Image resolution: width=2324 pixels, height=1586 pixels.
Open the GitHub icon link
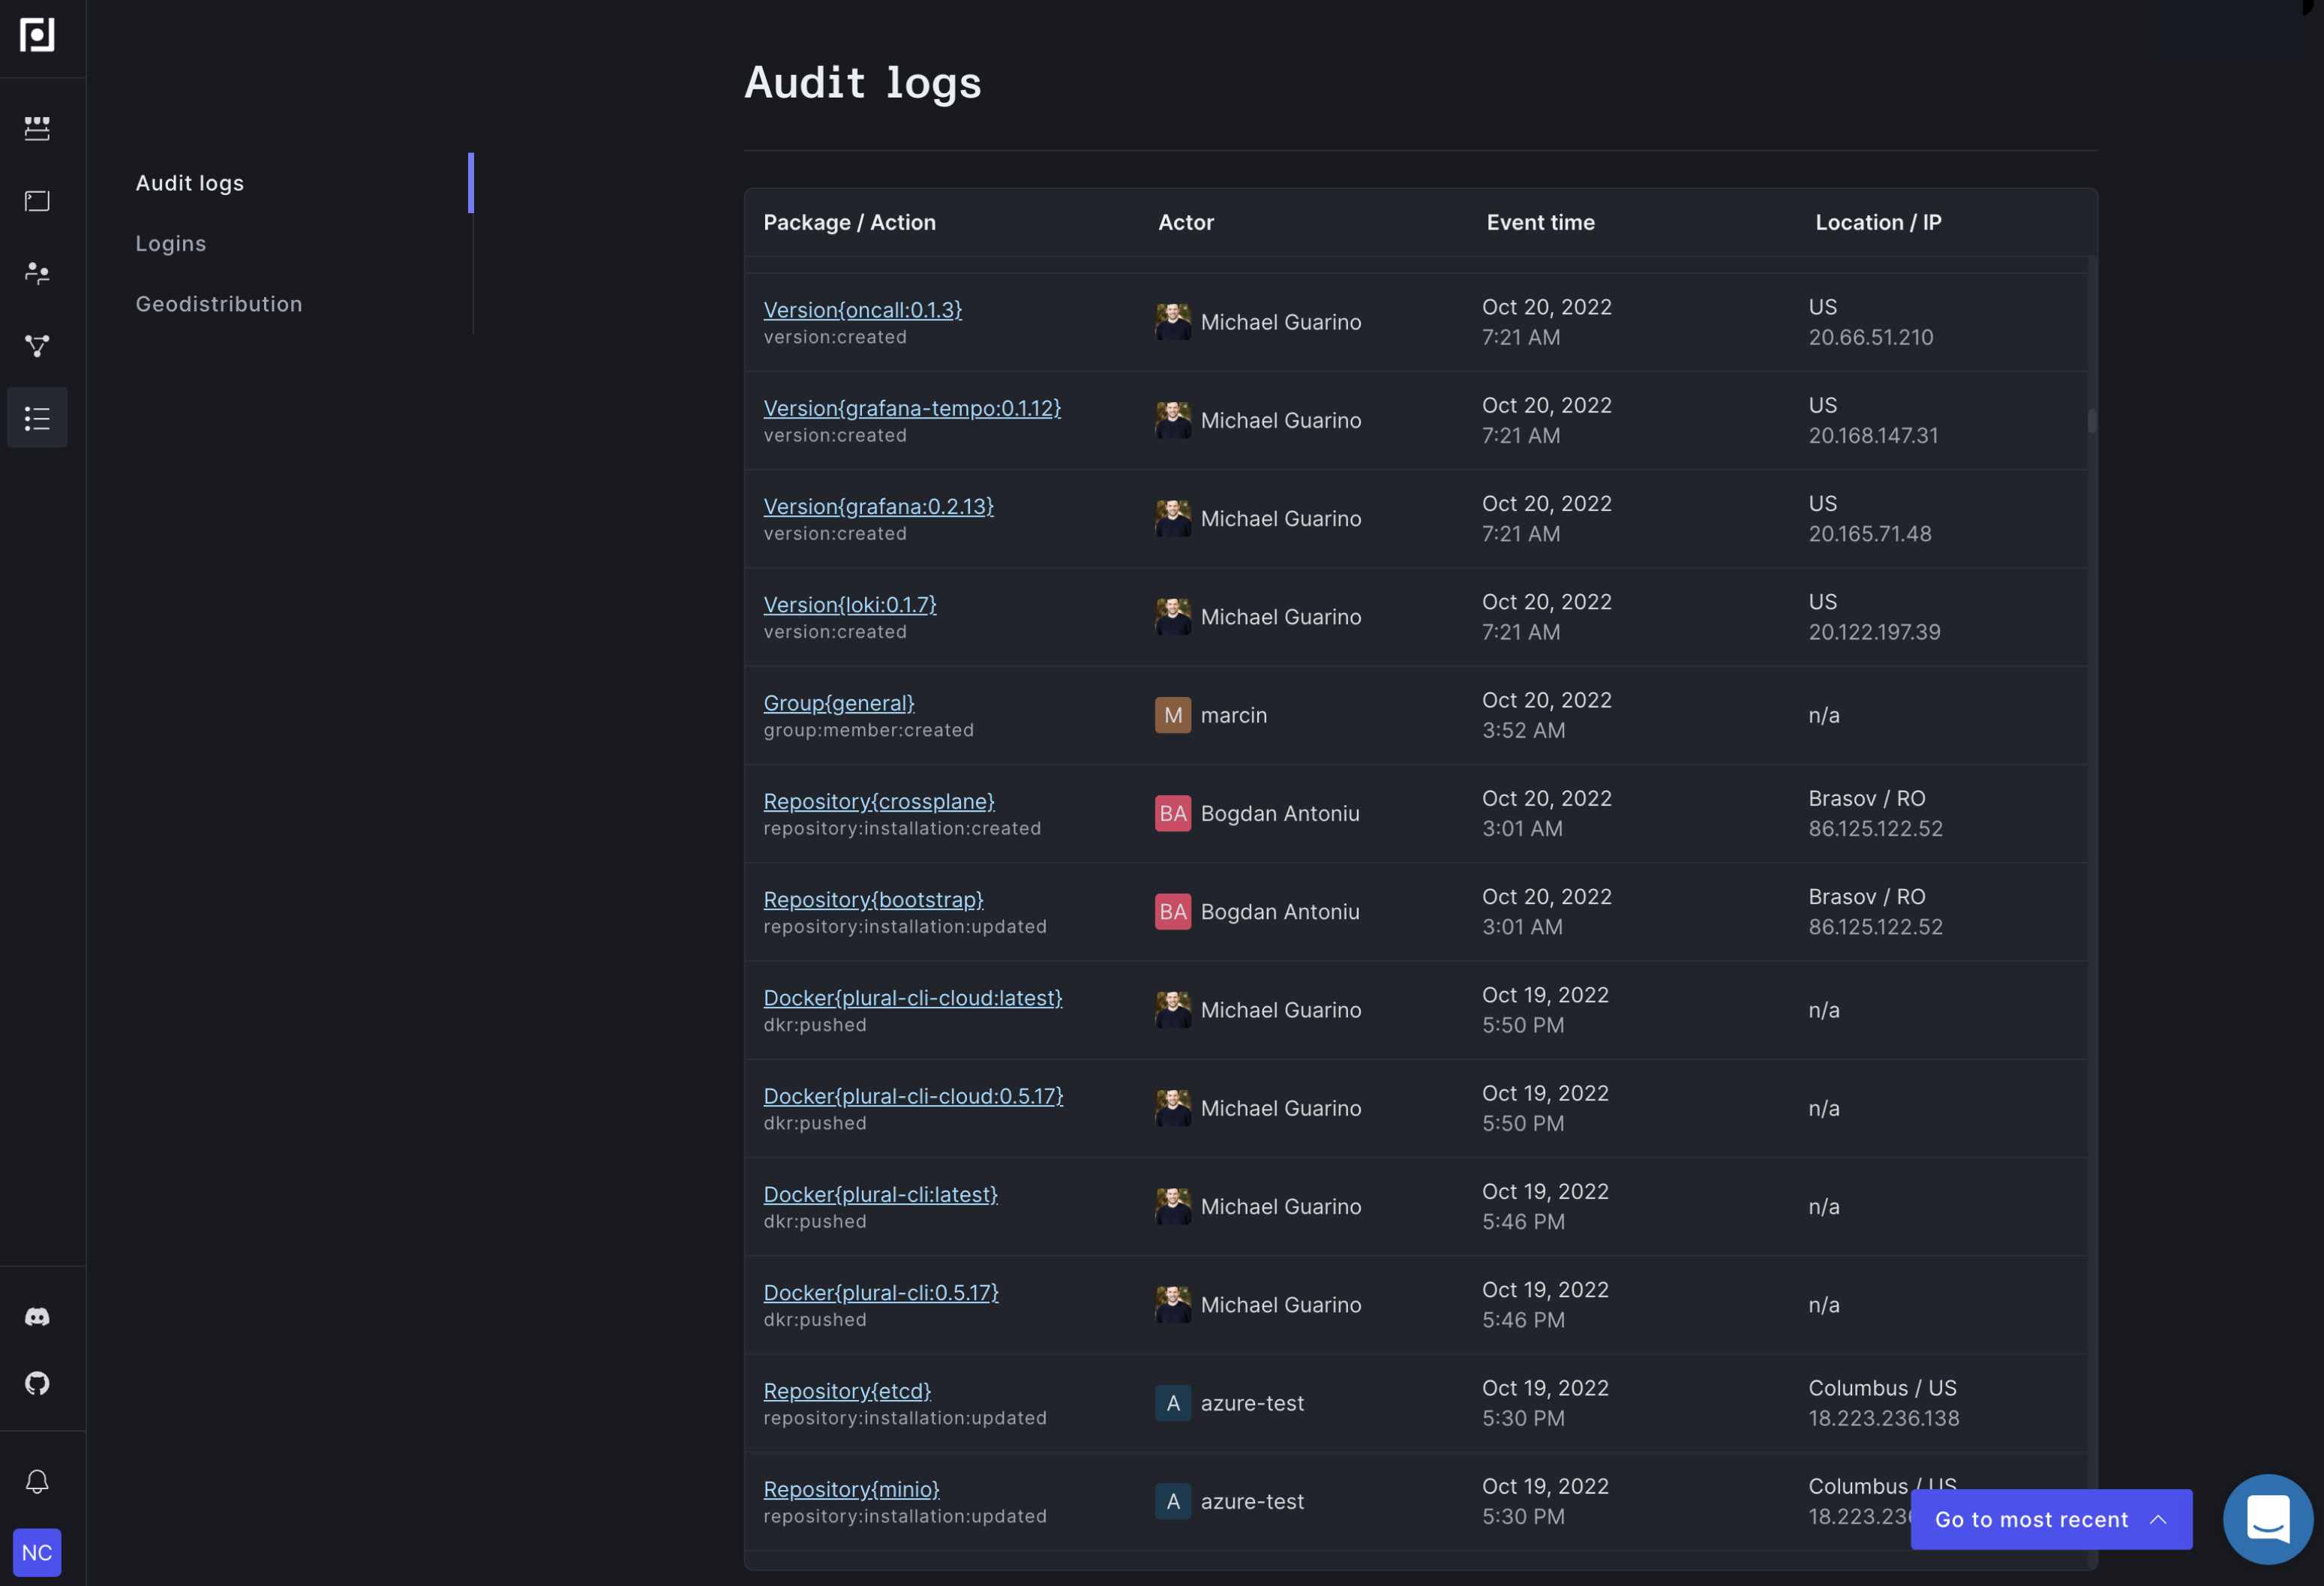tap(37, 1383)
